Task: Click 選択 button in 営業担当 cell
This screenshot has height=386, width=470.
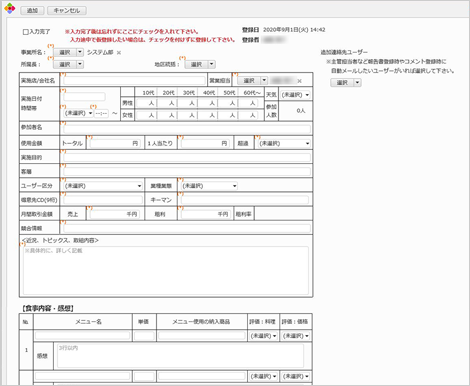Action: pos(249,81)
